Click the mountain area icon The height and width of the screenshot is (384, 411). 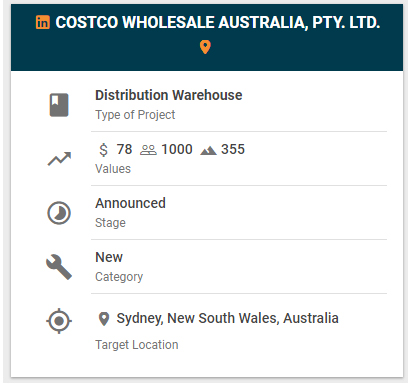(208, 151)
